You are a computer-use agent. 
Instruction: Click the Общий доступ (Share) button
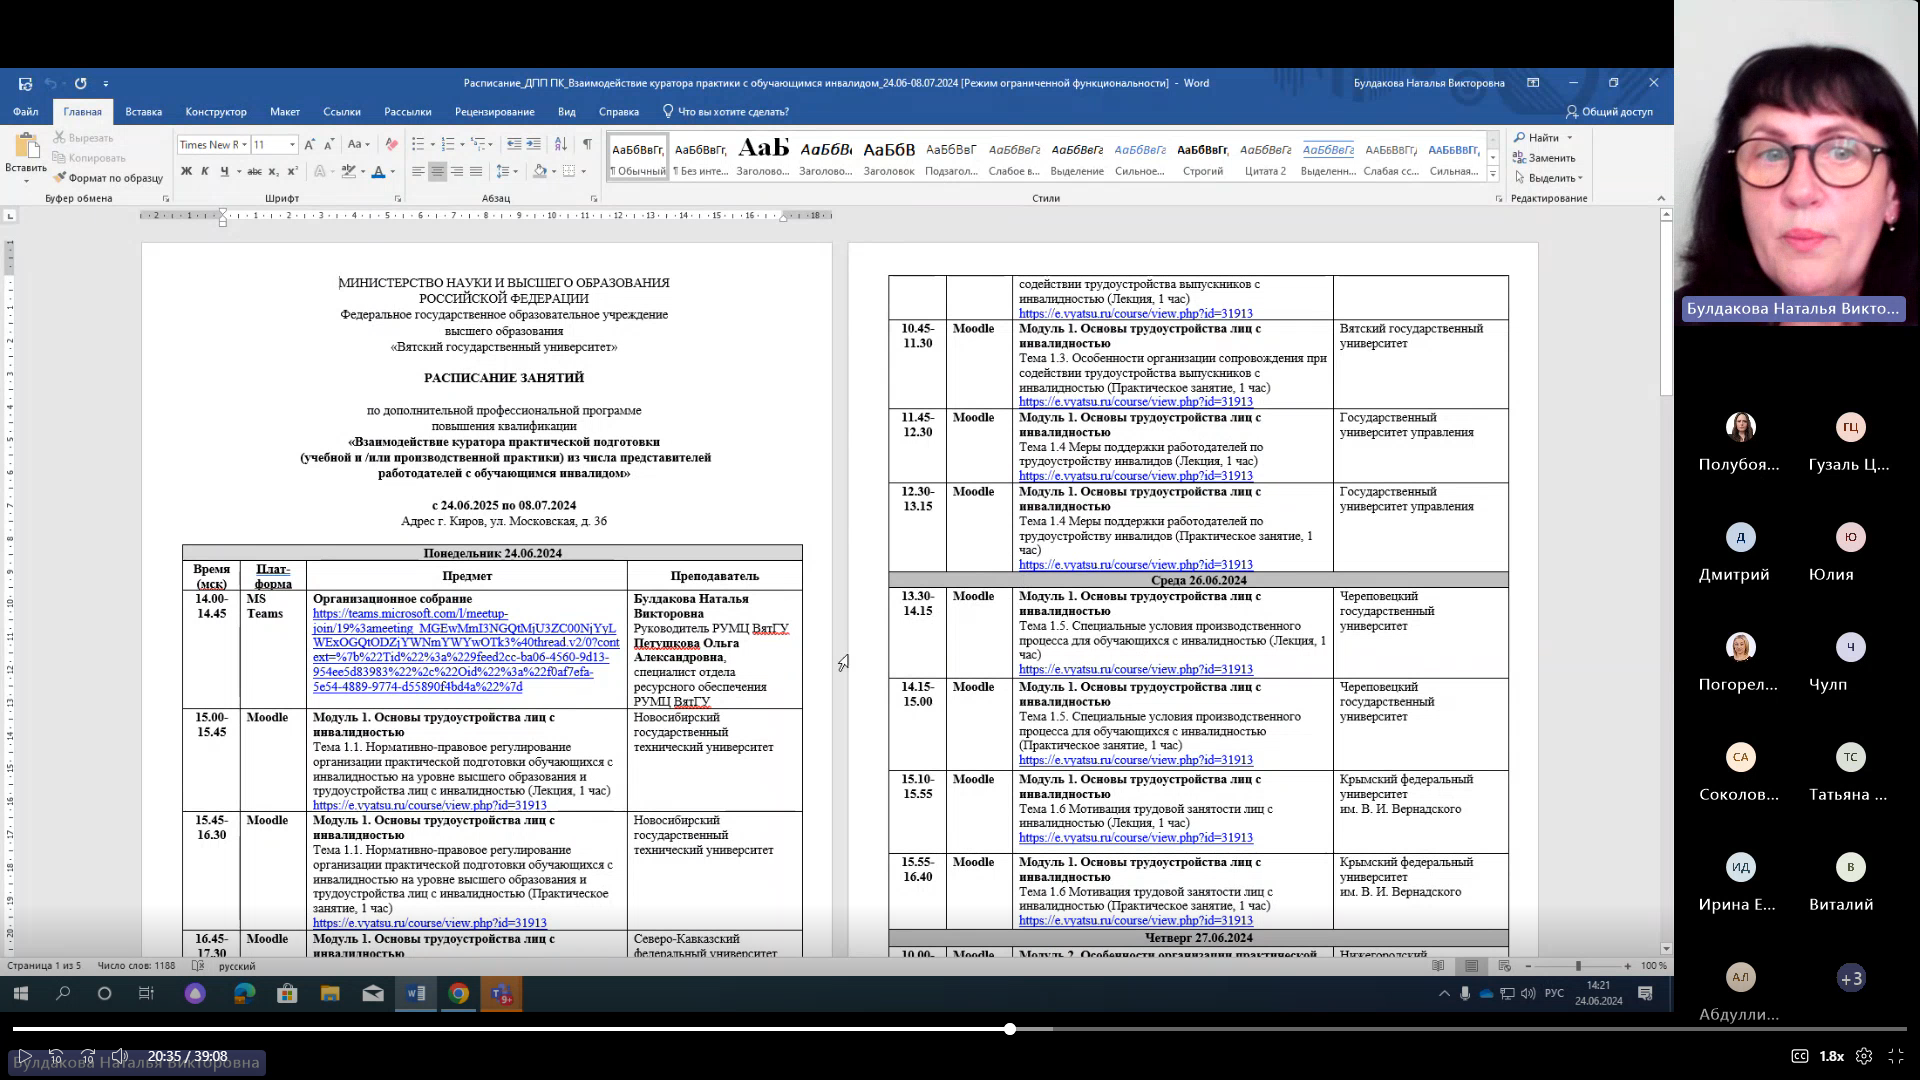click(x=1609, y=112)
